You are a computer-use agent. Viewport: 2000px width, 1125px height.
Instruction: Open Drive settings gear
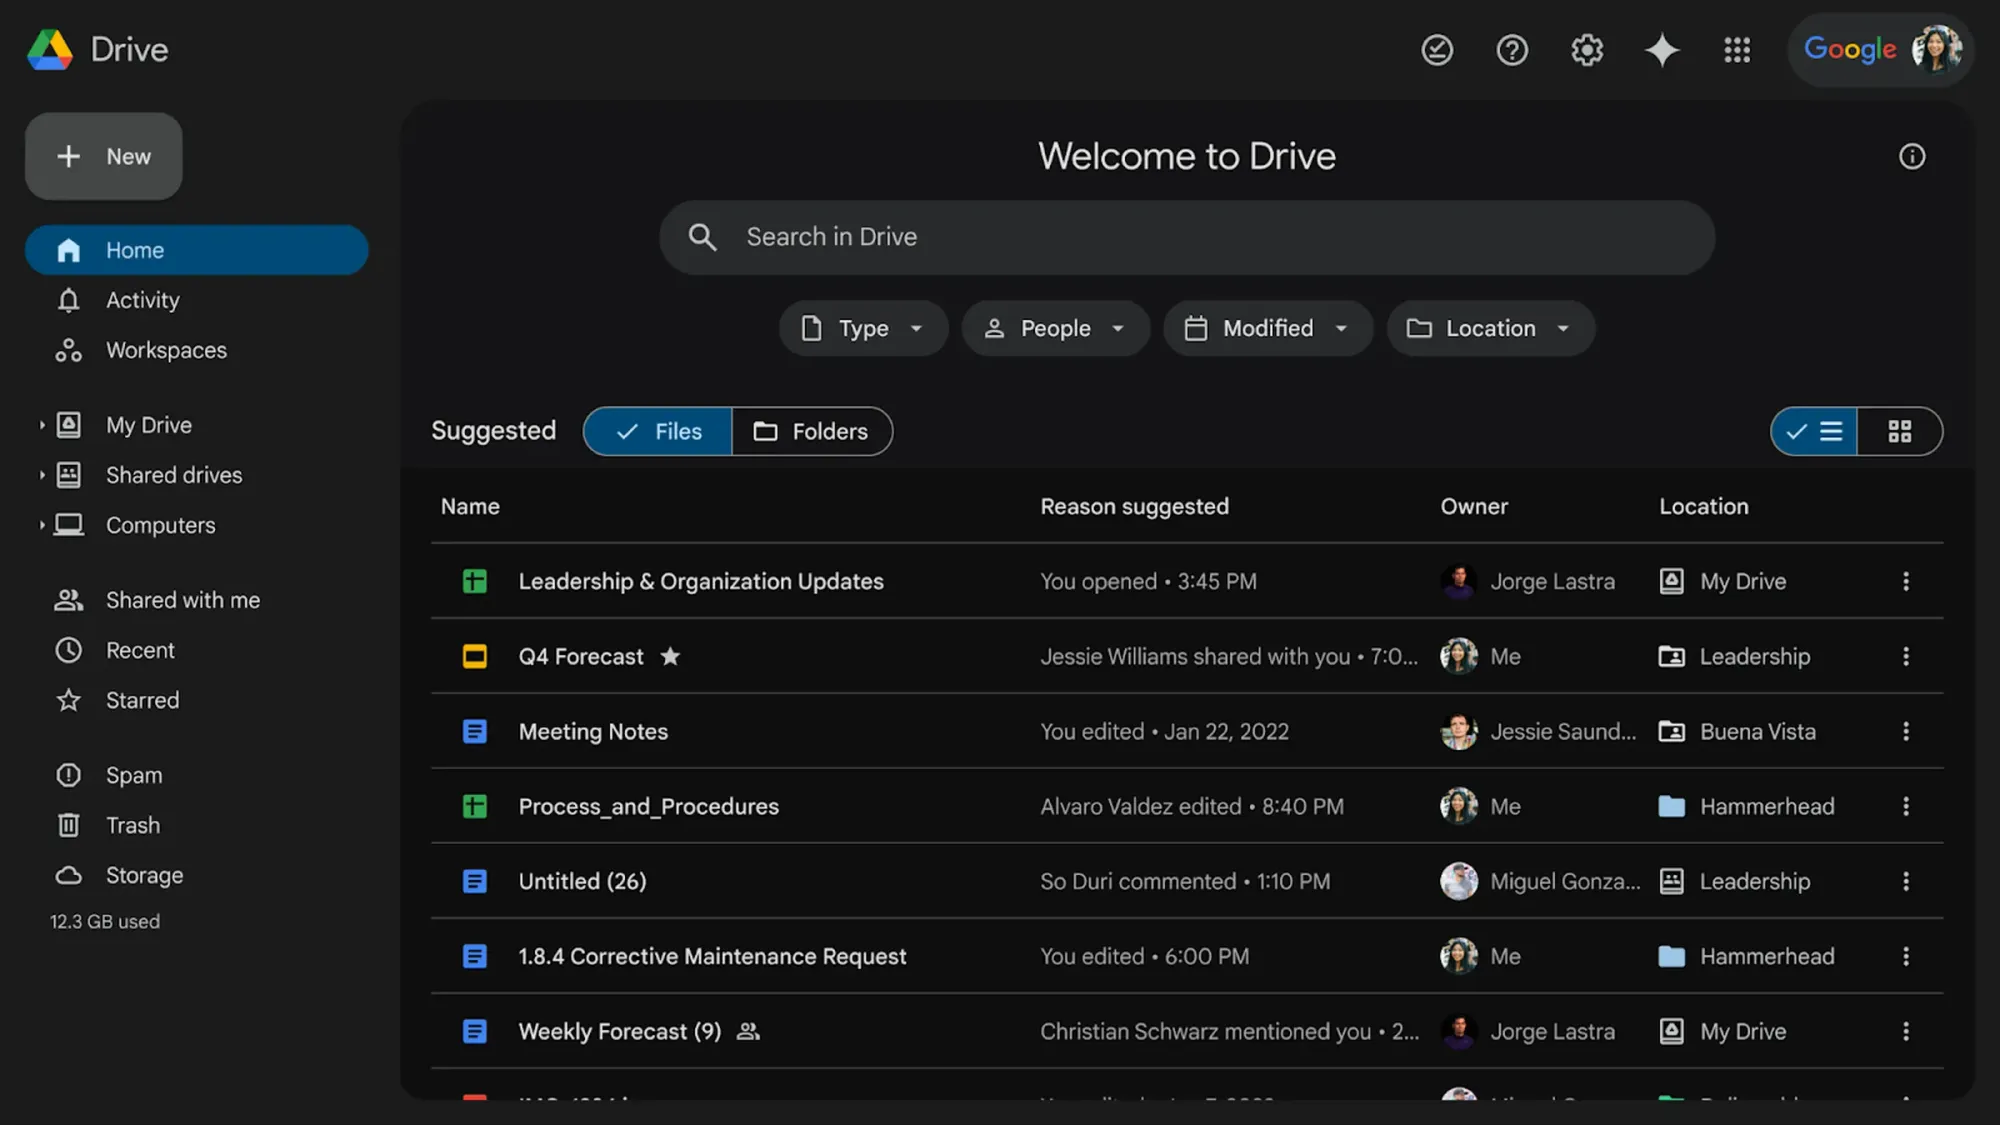tap(1587, 50)
